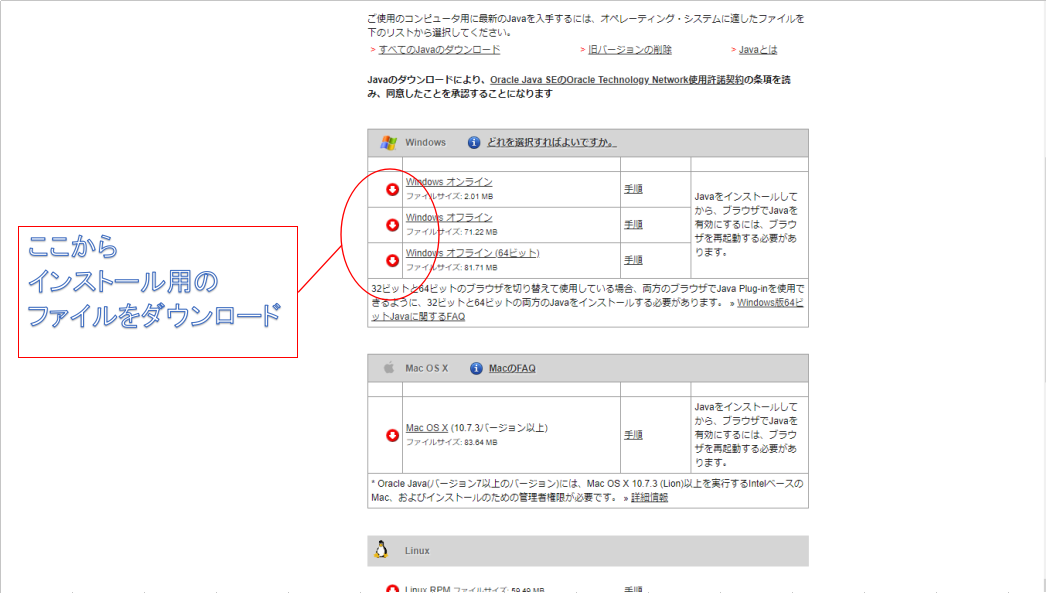Click the blue info icon beside どれを選択すればよいですか
Image resolution: width=1046 pixels, height=593 pixels.
point(474,143)
